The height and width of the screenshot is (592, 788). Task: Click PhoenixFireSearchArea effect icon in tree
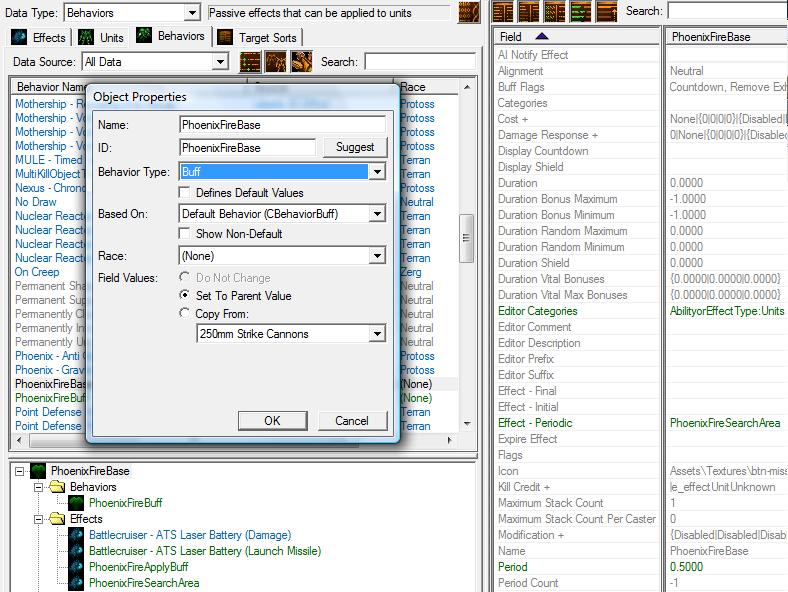[76, 583]
